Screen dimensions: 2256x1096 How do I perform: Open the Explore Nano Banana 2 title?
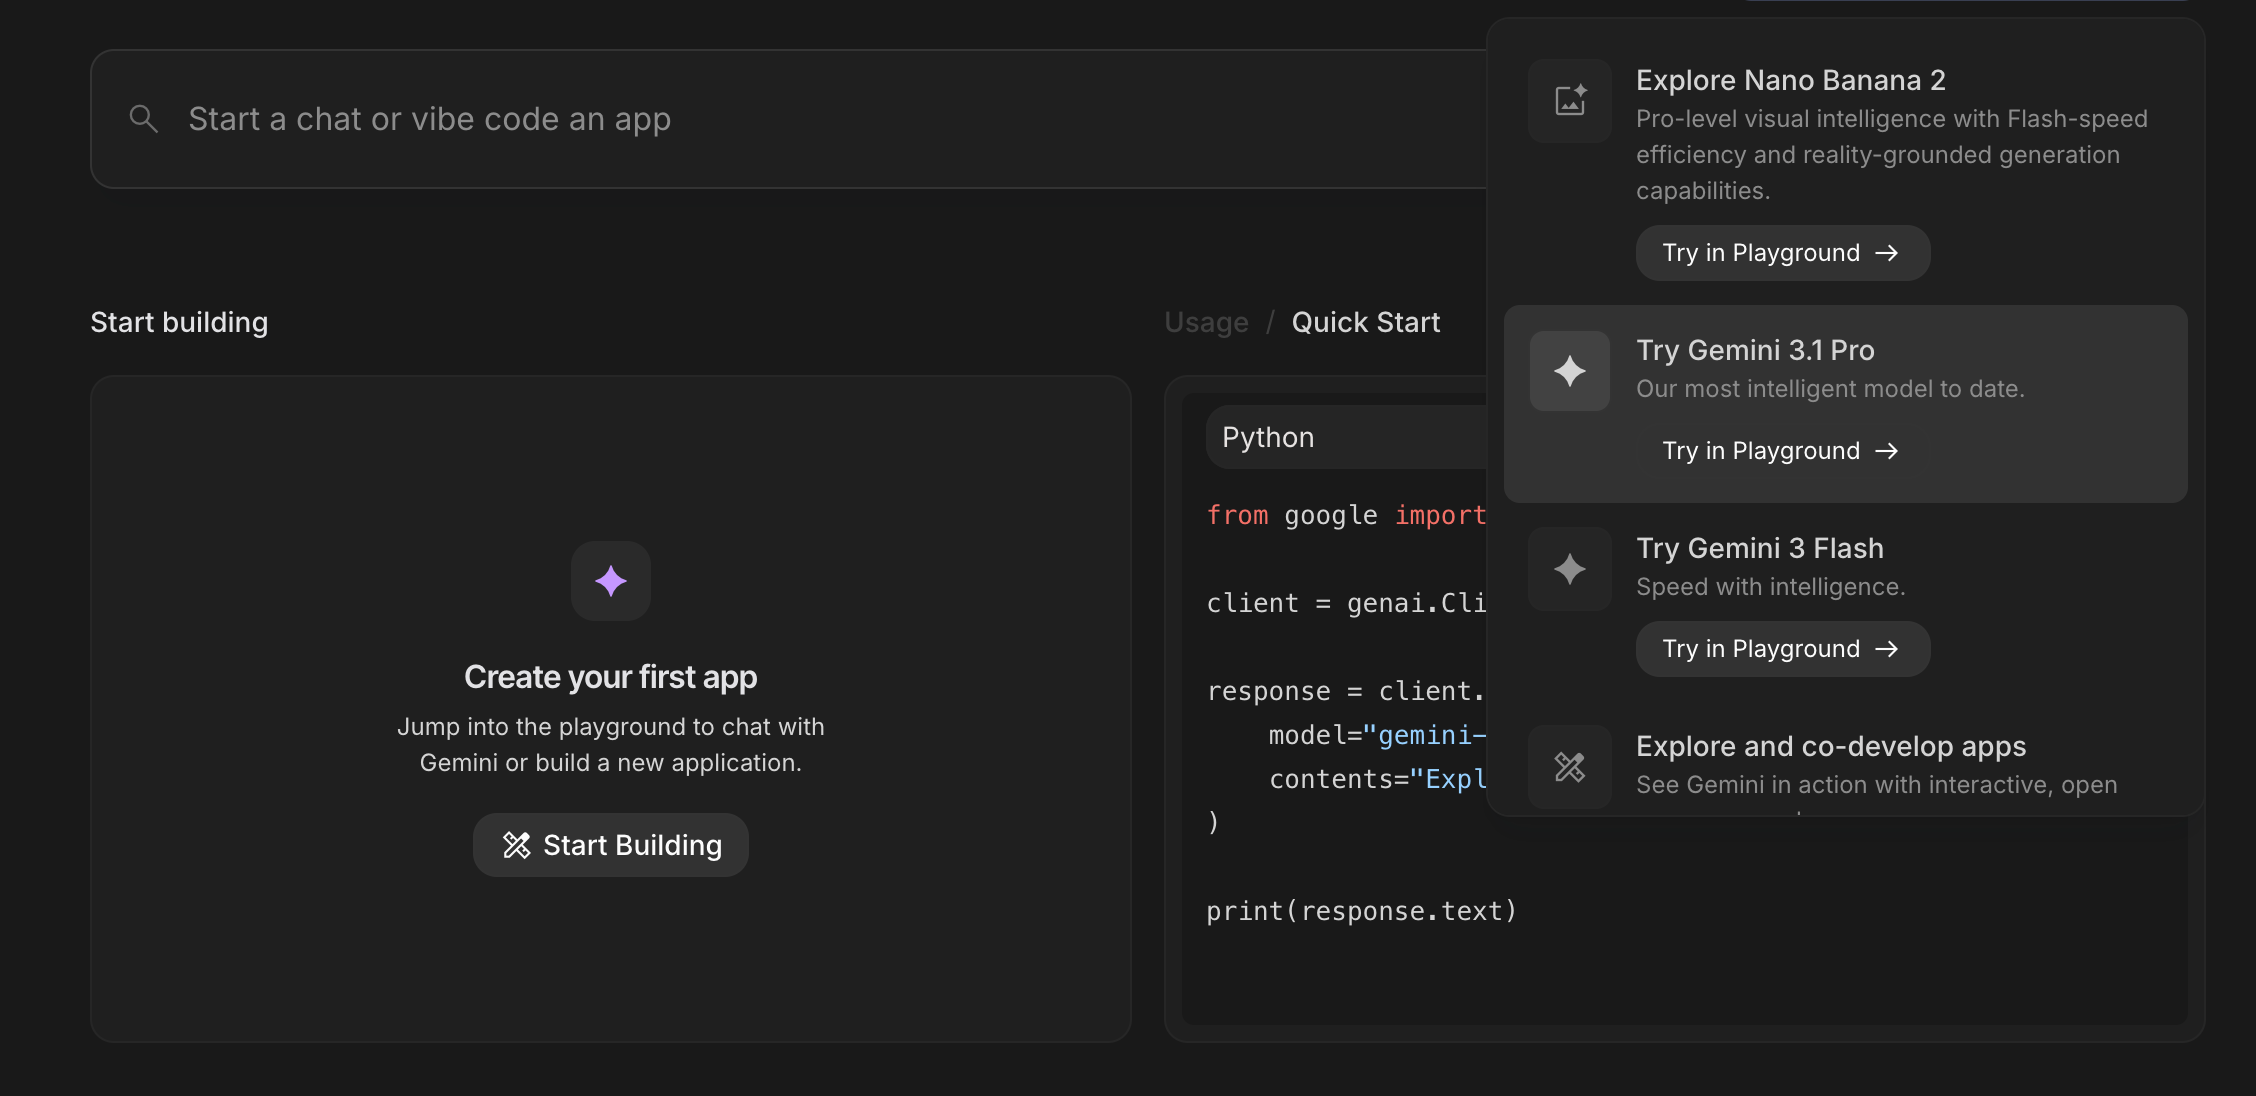(1790, 80)
